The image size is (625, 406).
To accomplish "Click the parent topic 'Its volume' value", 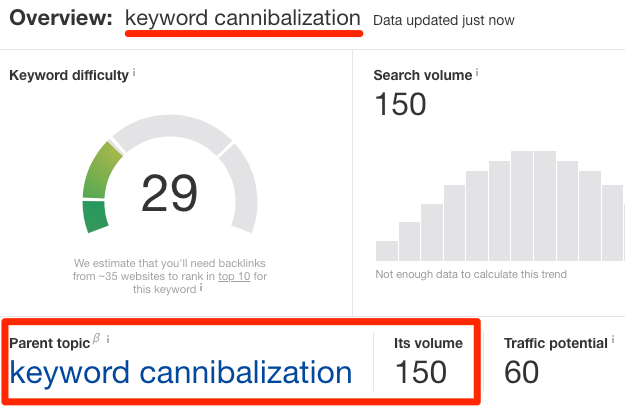I will click(421, 373).
